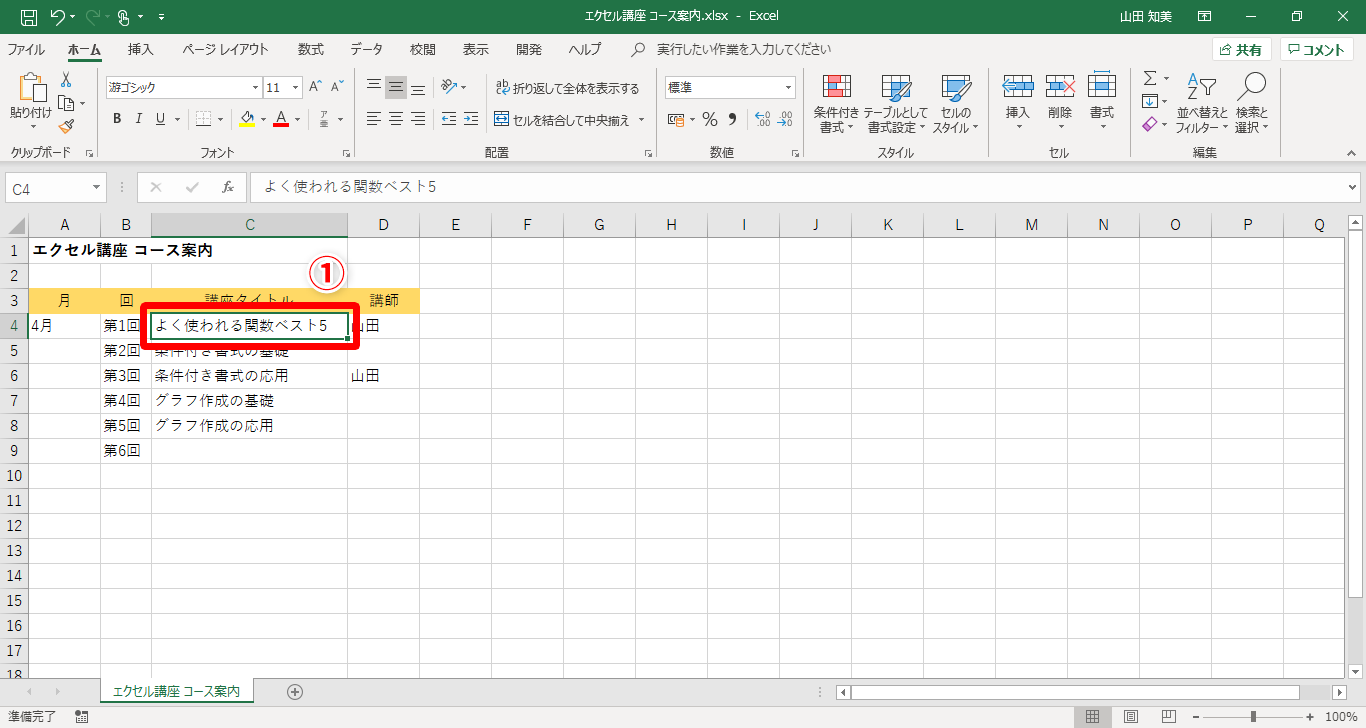Increase the font size
Image resolution: width=1366 pixels, height=728 pixels.
pos(315,87)
